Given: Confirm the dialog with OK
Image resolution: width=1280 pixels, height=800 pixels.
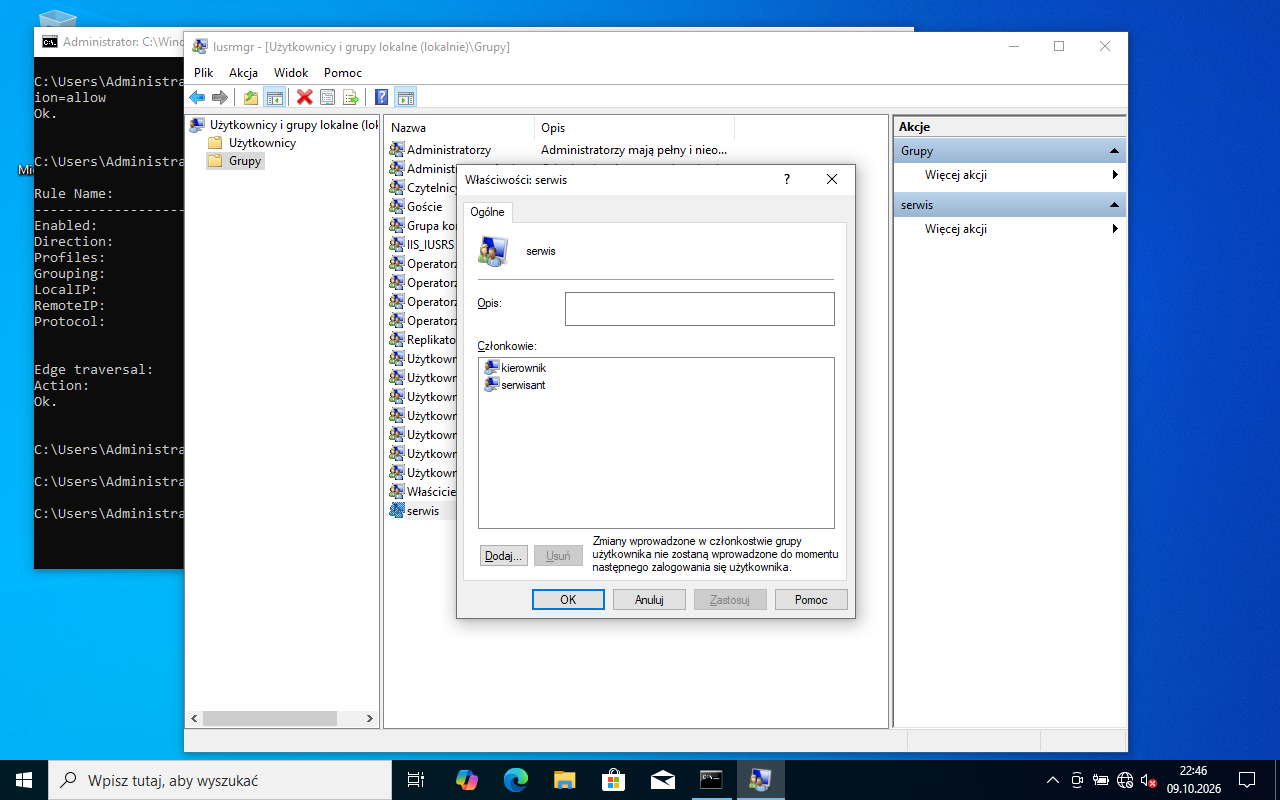Looking at the screenshot, I should click(568, 600).
